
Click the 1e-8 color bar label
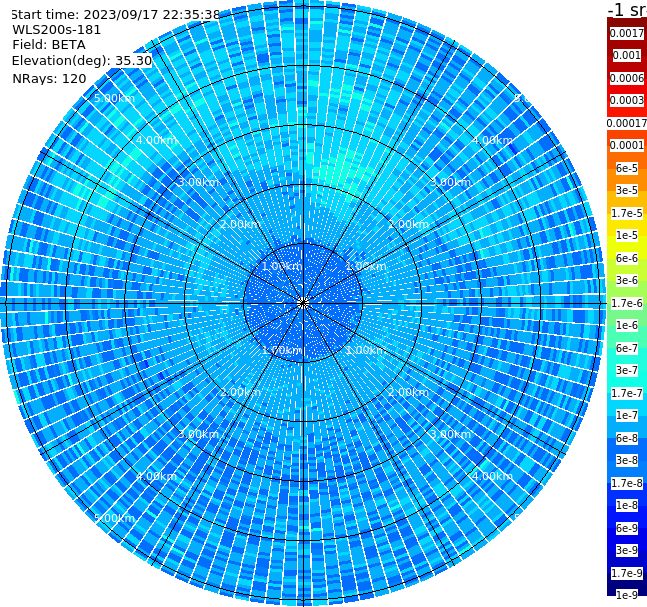click(x=627, y=505)
